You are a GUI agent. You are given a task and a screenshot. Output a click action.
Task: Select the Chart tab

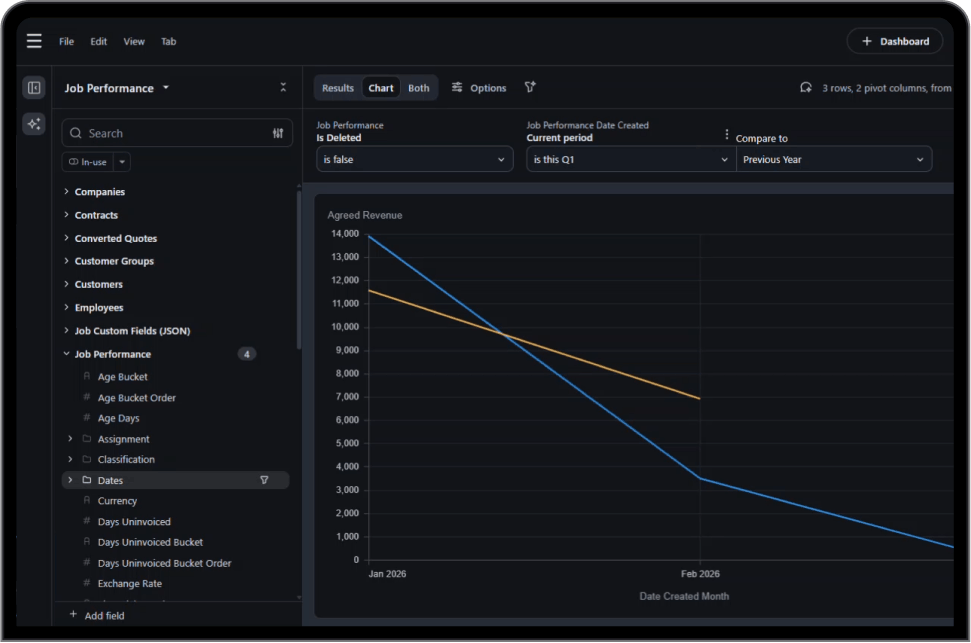coord(381,88)
